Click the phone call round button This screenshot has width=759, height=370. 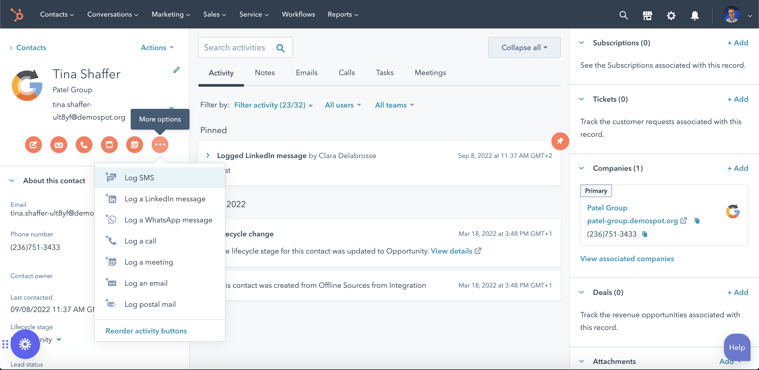pyautogui.click(x=84, y=144)
